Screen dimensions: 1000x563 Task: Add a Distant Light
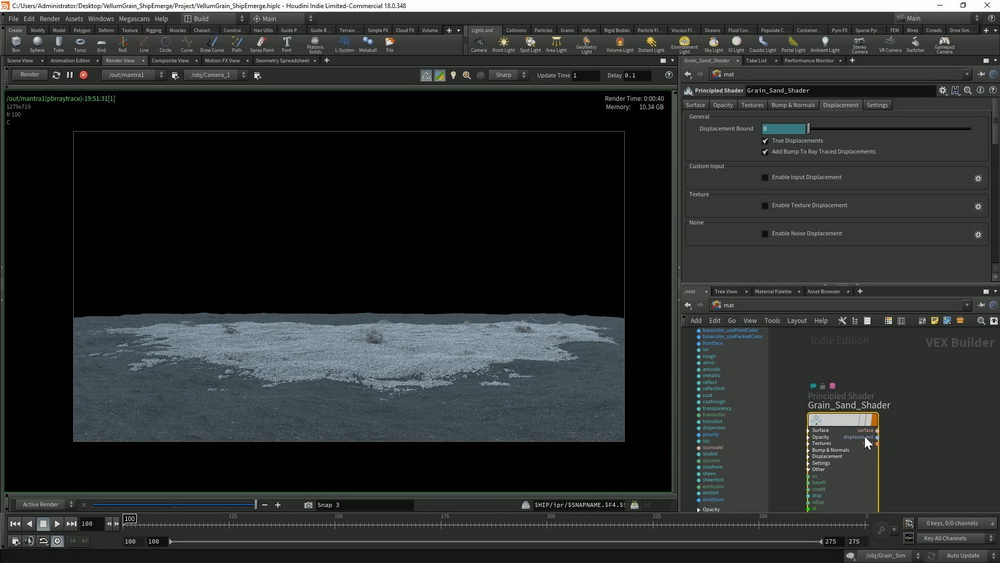coord(651,44)
